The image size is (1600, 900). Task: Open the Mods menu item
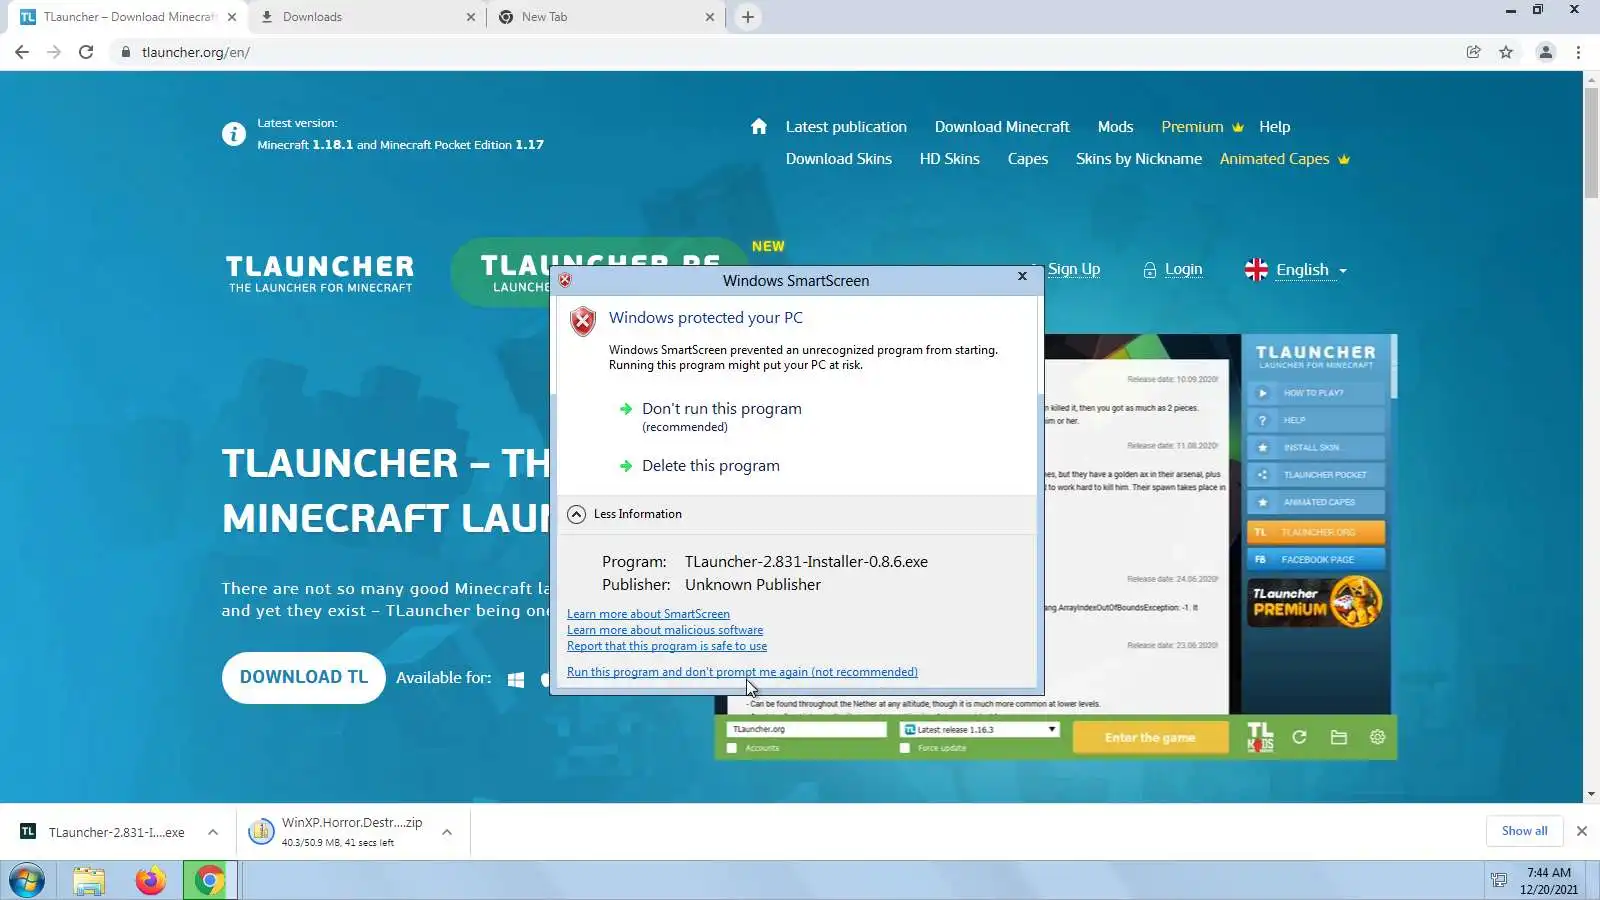1115,127
